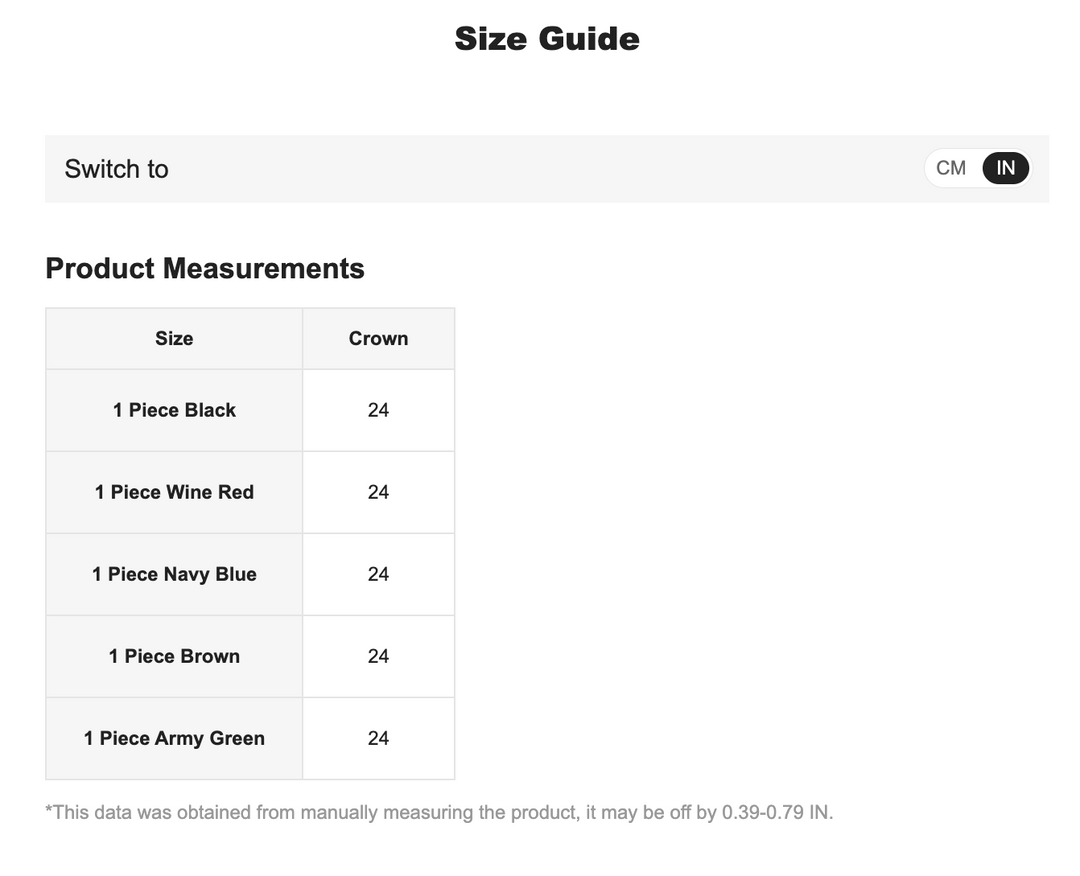Click the Size Guide title
The image size is (1080, 876).
547,39
